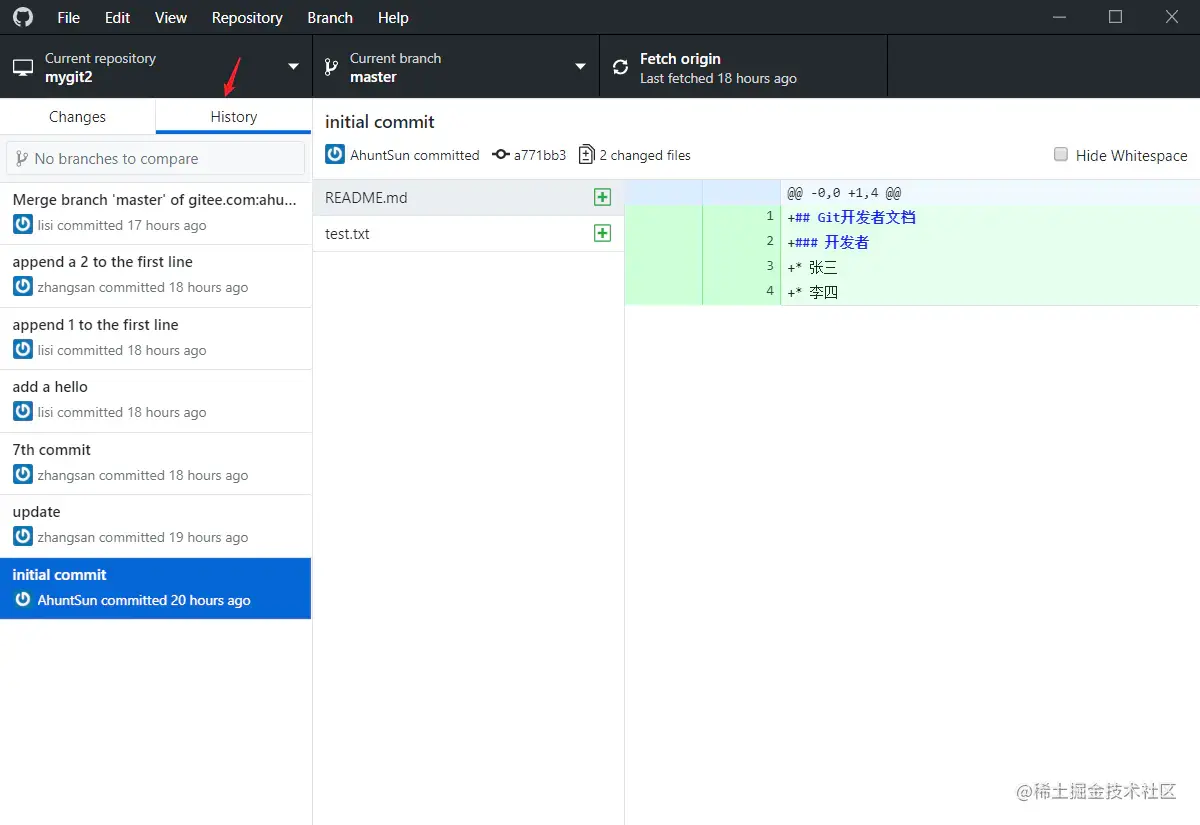
Task: Click the a771bb3 commit hash
Action: (540, 155)
